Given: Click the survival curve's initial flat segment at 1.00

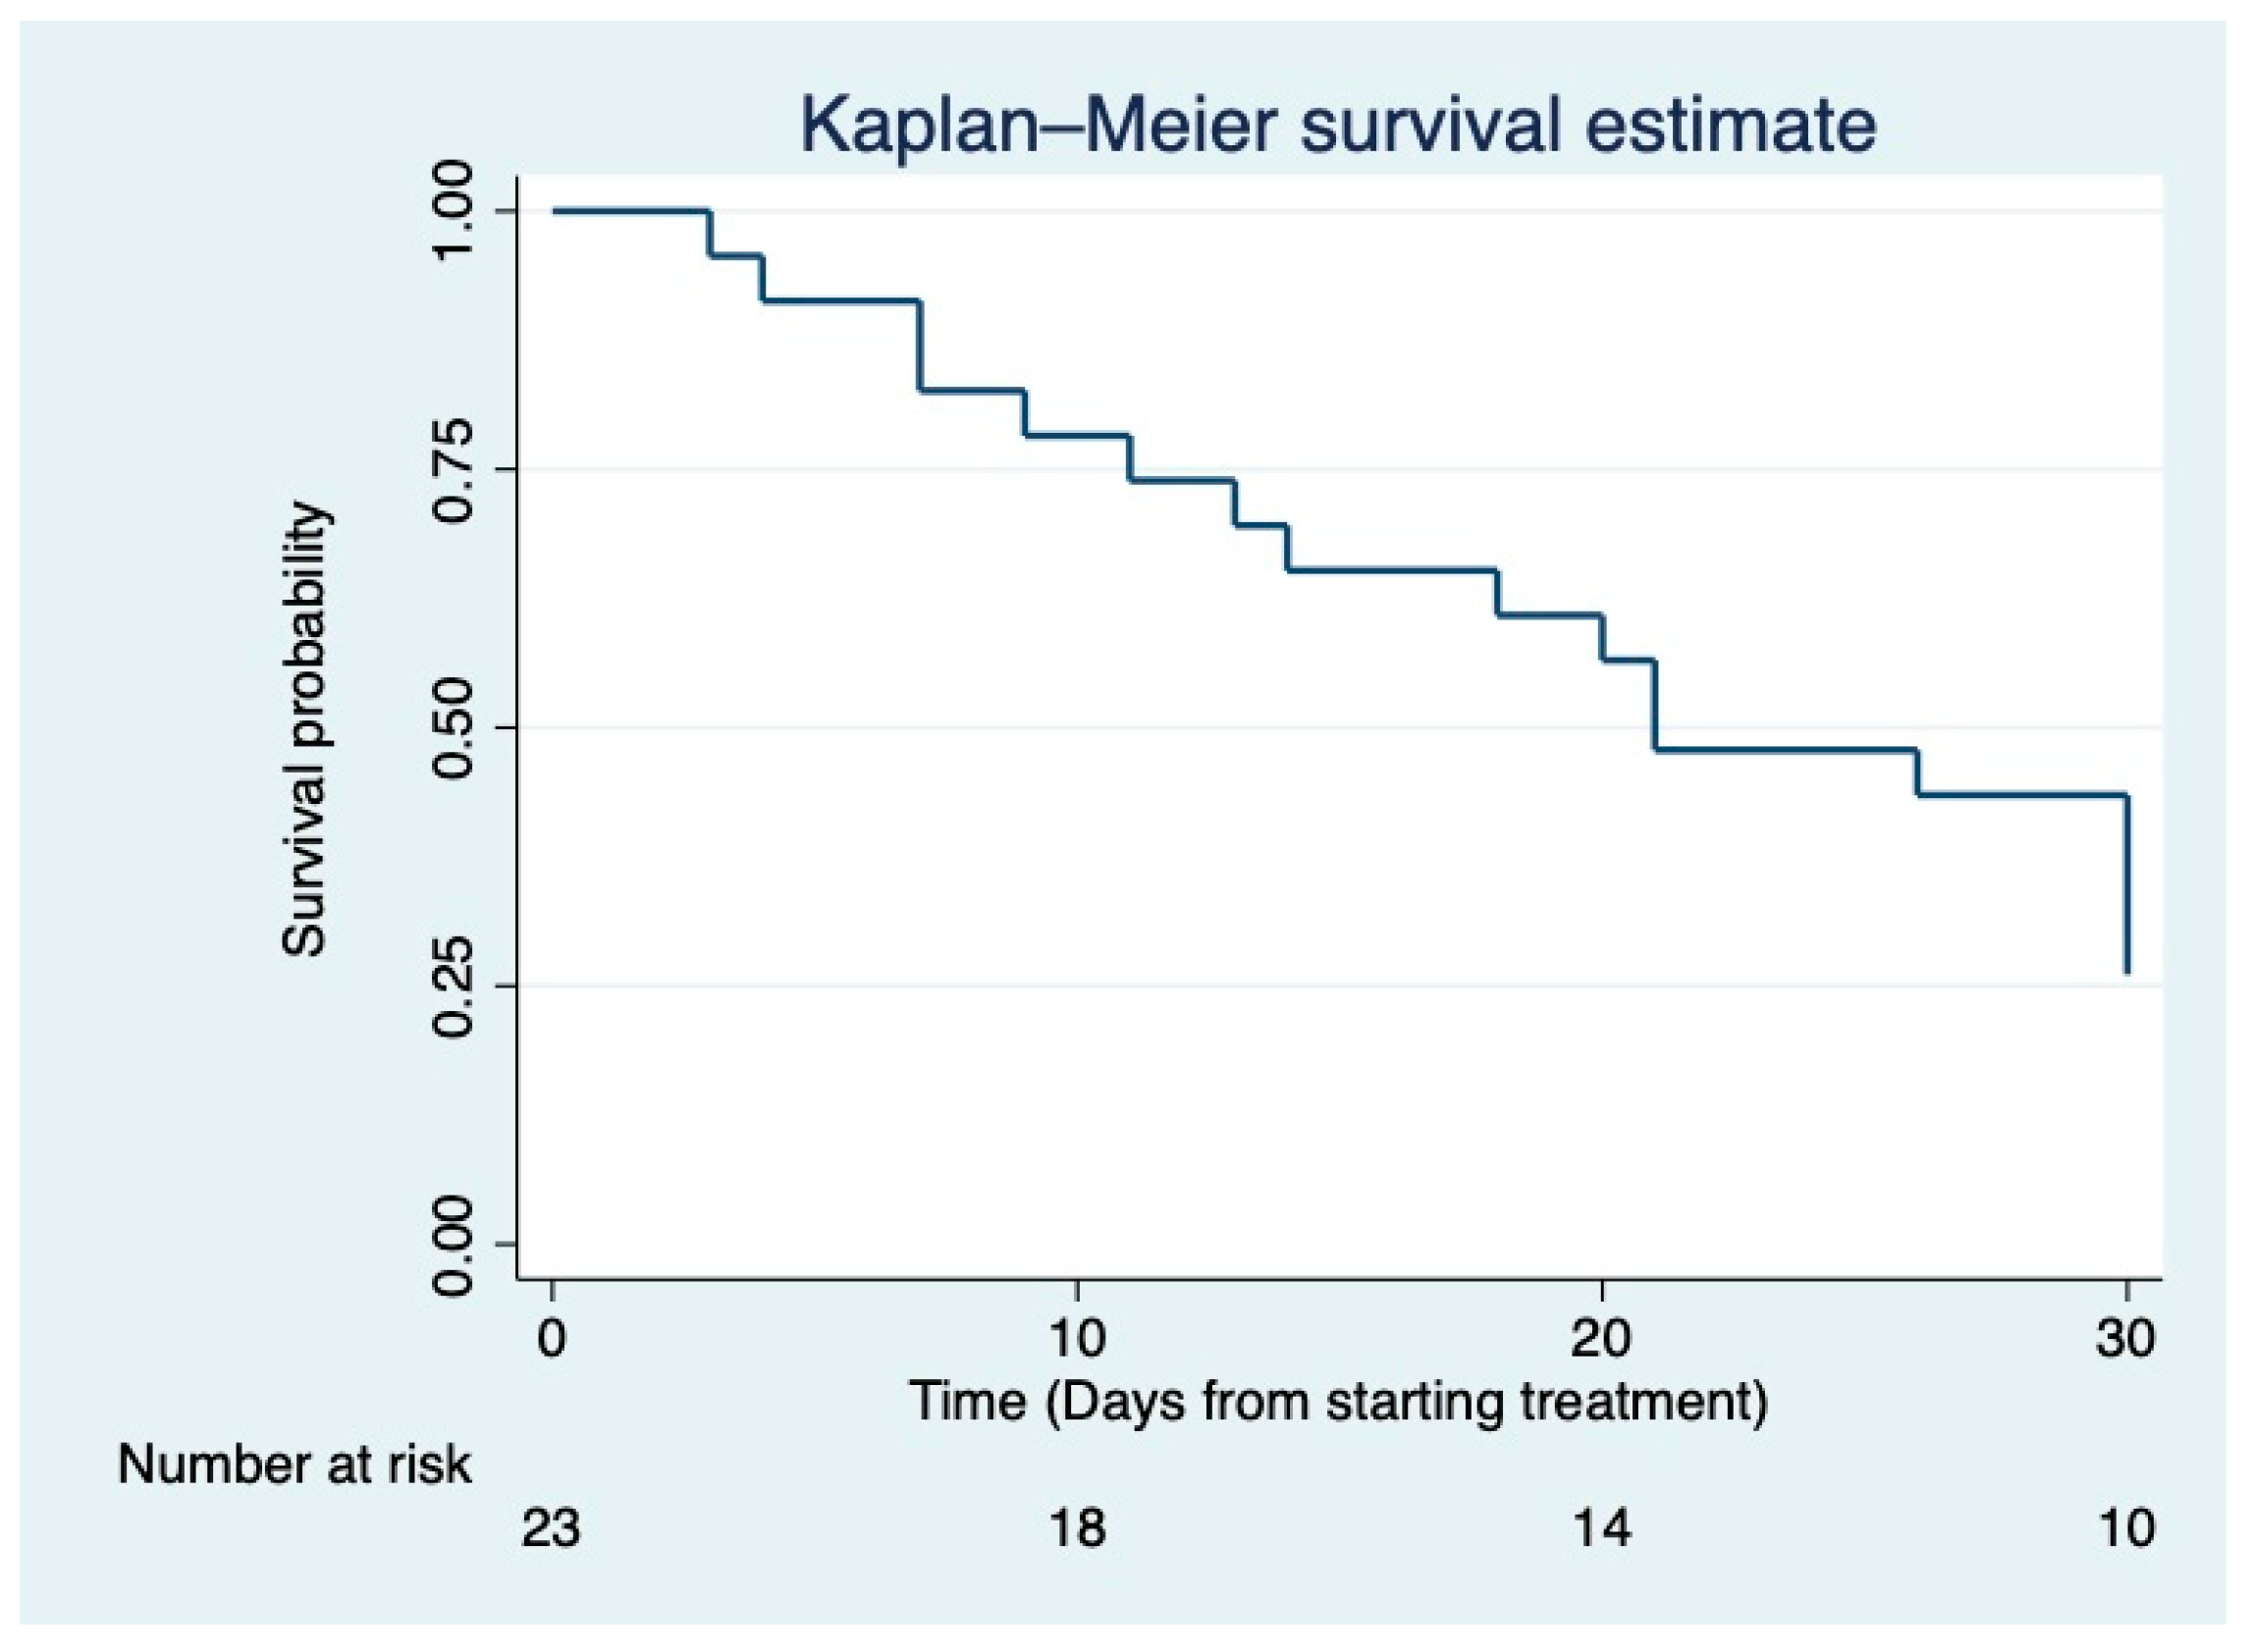Looking at the screenshot, I should pos(630,211).
